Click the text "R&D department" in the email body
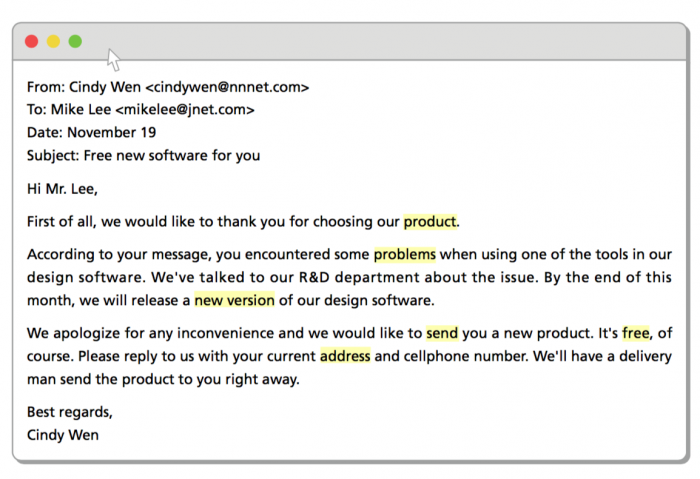 point(359,277)
